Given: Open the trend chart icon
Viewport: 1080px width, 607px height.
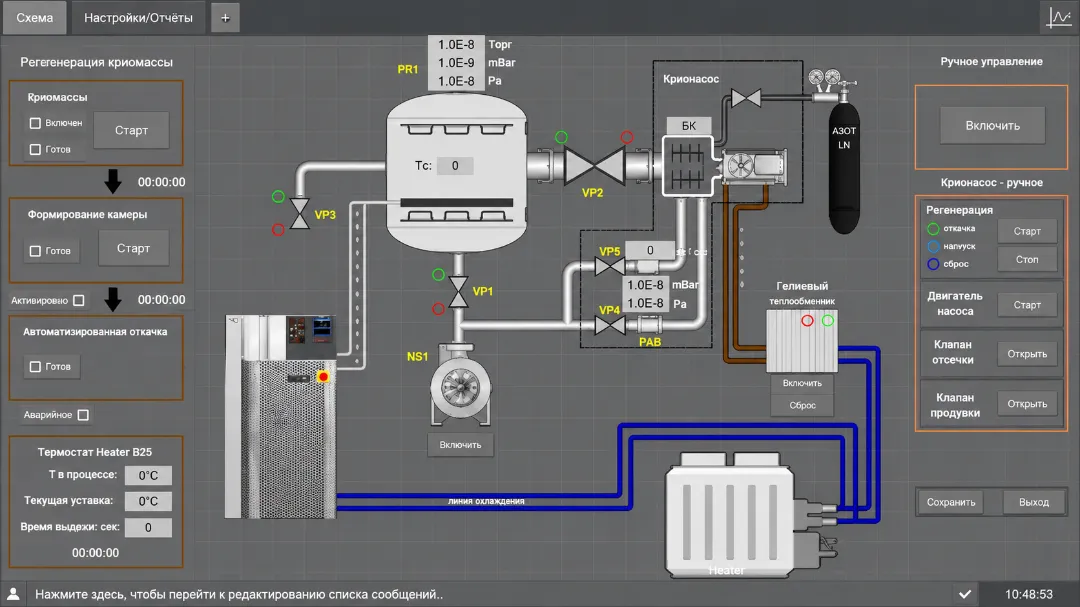Looking at the screenshot, I should [x=1058, y=17].
